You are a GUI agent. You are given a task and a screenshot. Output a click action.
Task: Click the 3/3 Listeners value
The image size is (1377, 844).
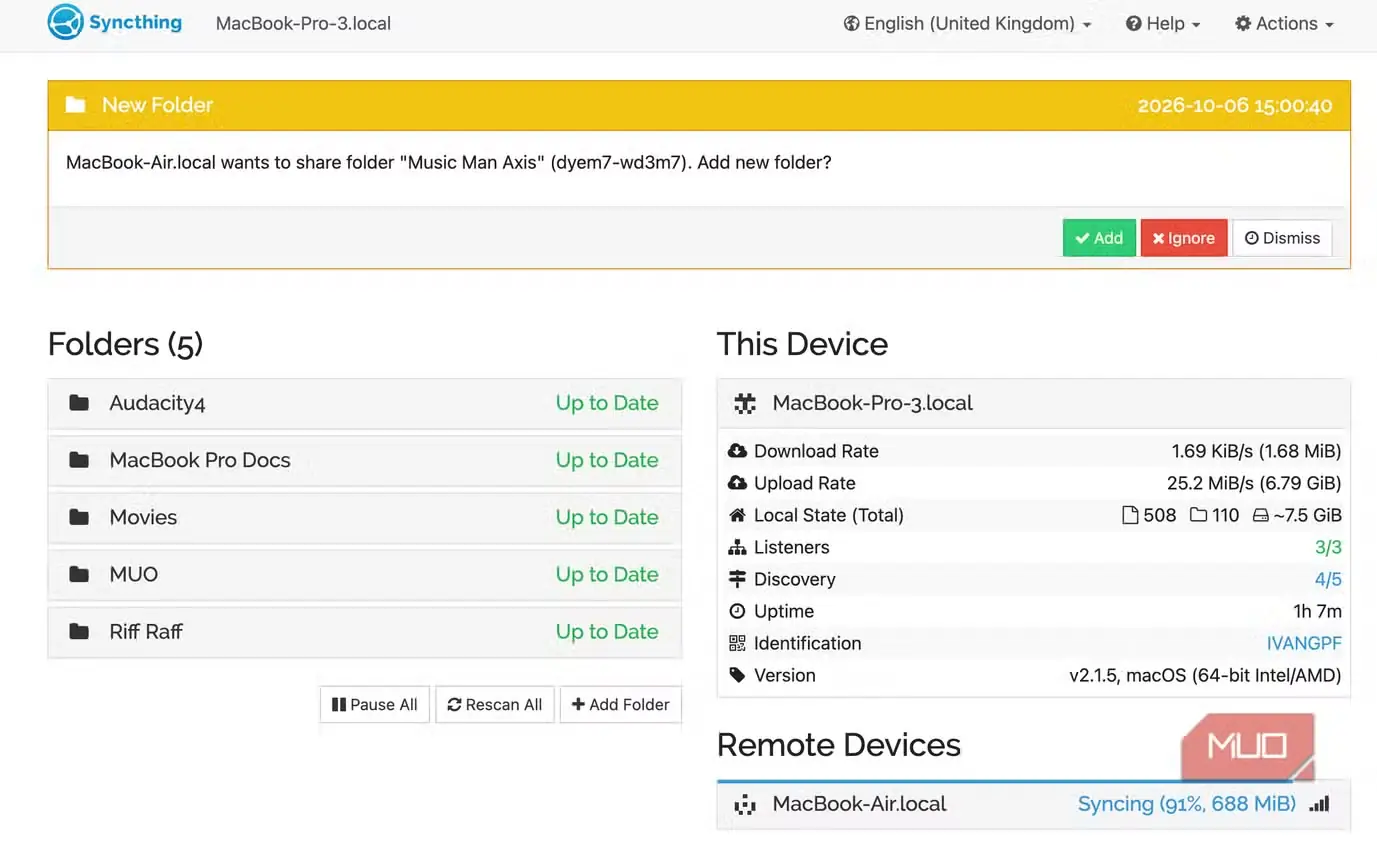pyautogui.click(x=1328, y=547)
